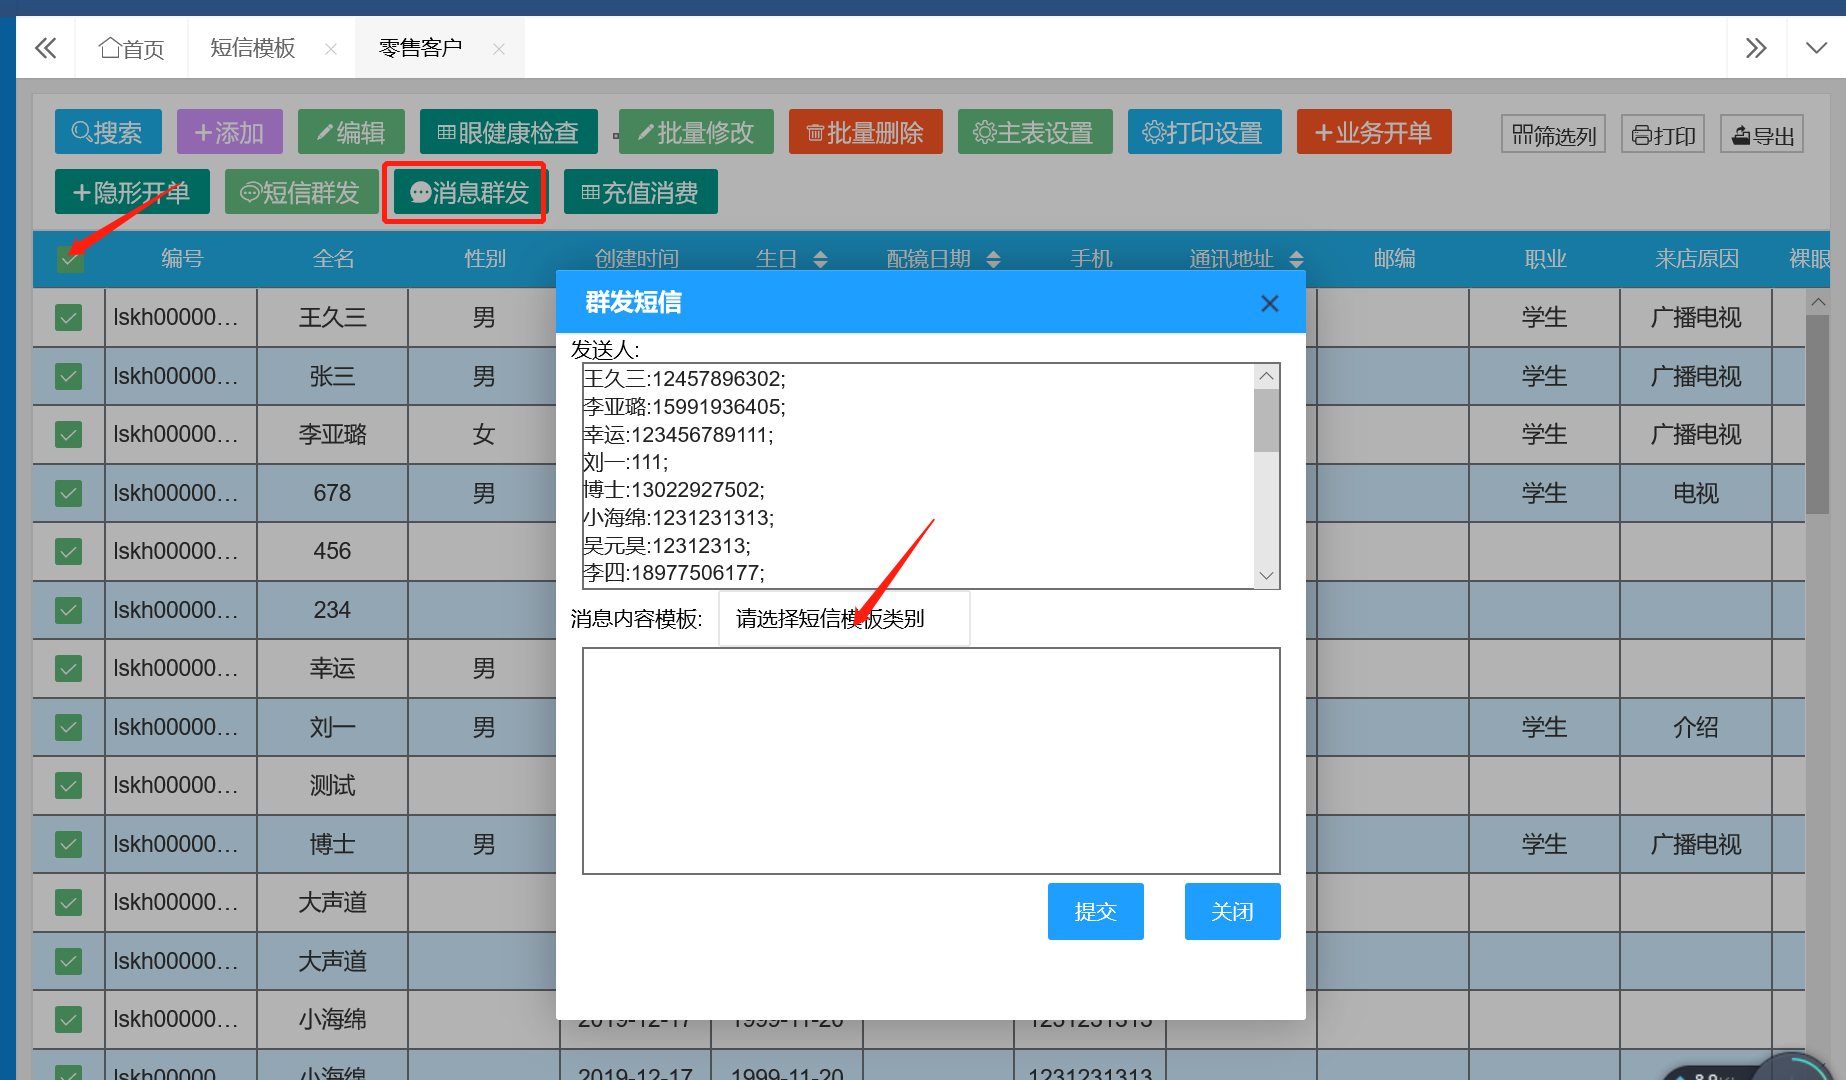Open the tab list dropdown chevron

[x=1816, y=48]
